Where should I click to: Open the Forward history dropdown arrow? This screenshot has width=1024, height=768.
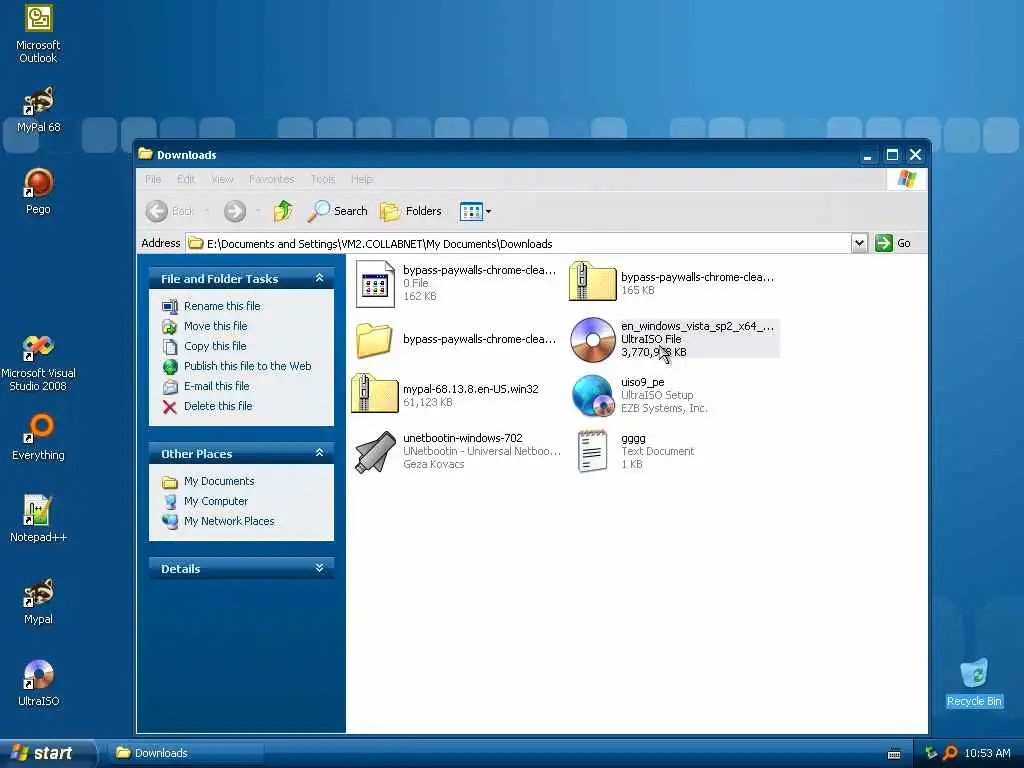pyautogui.click(x=258, y=211)
